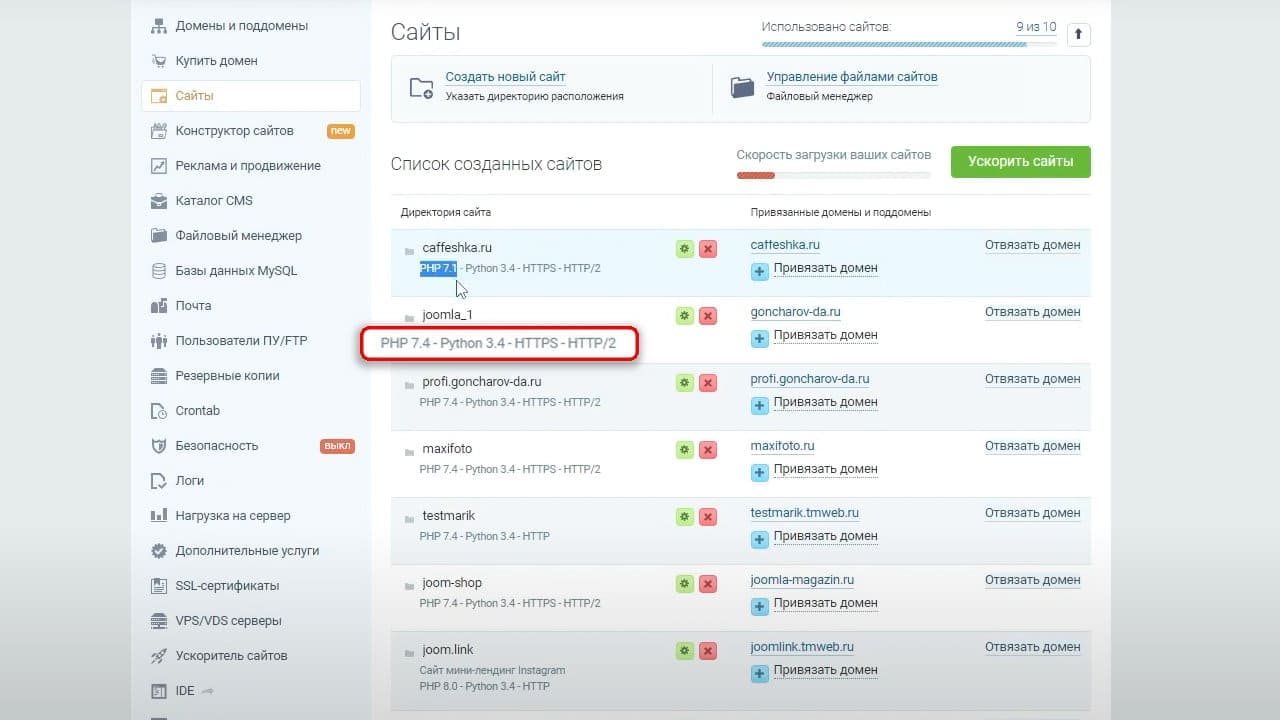Viewport: 1280px width, 720px height.
Task: Click folder icon next to caffeshka.ru directory
Action: tap(409, 251)
